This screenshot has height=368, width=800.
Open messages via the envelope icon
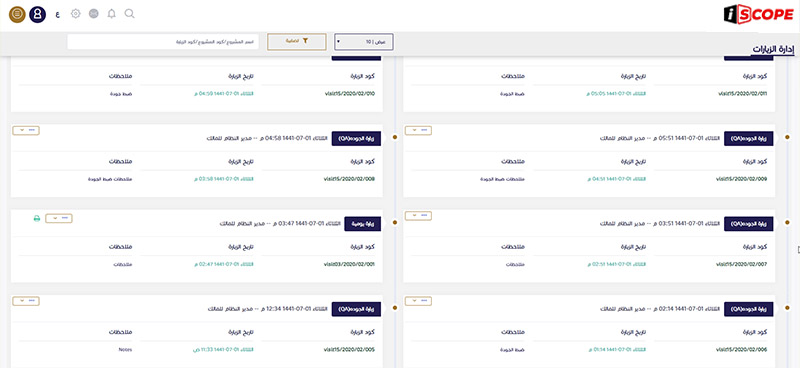coord(93,14)
